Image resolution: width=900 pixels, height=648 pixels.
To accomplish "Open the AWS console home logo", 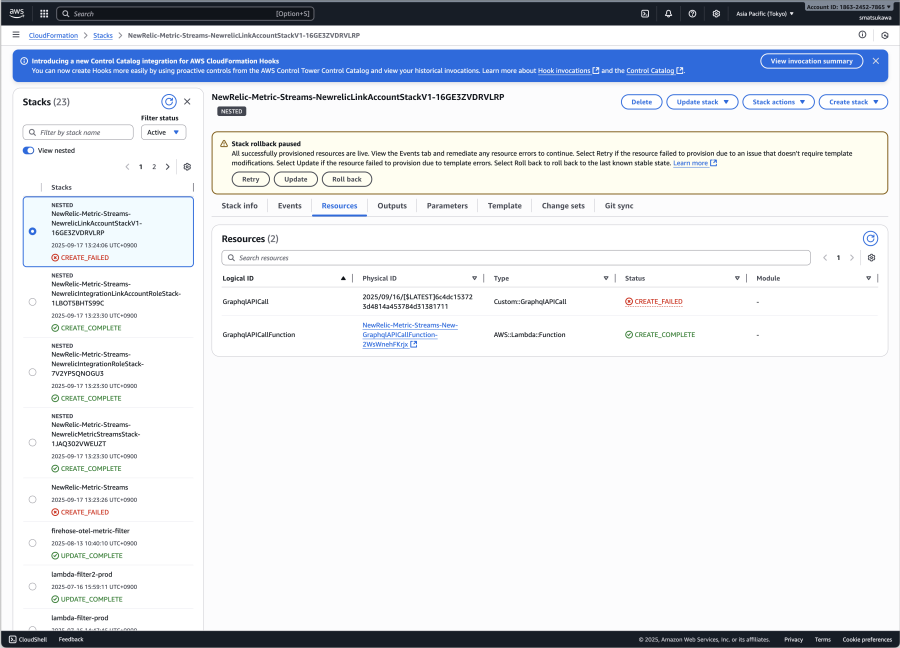I will tap(17, 13).
